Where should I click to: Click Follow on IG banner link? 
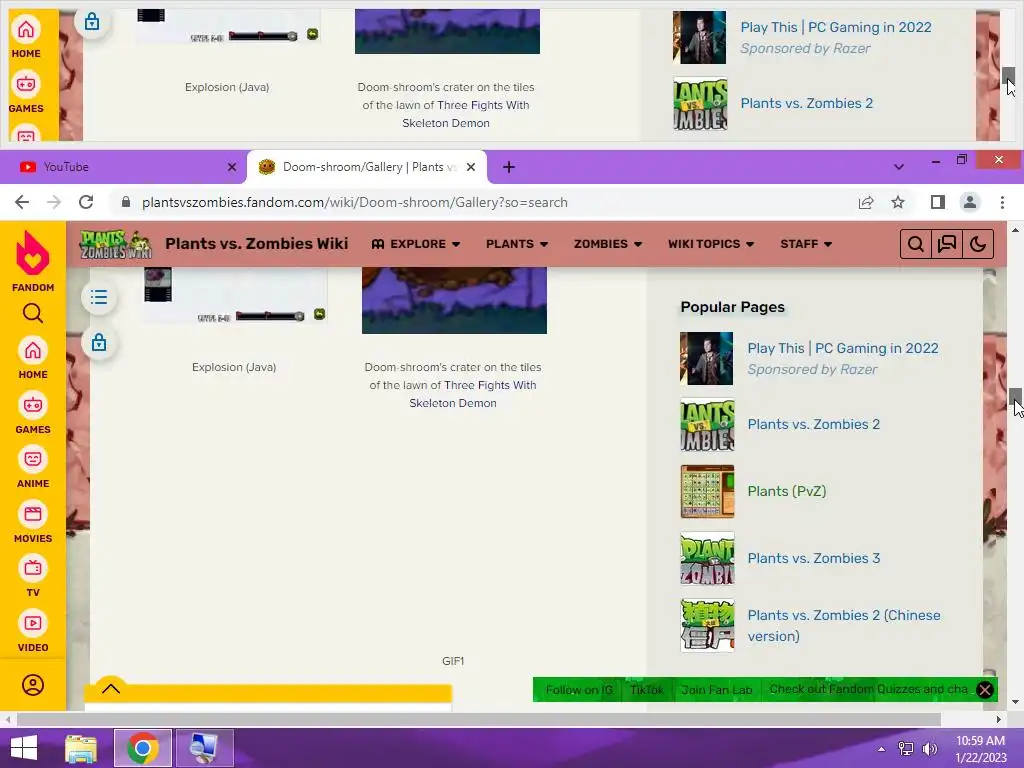click(x=579, y=690)
